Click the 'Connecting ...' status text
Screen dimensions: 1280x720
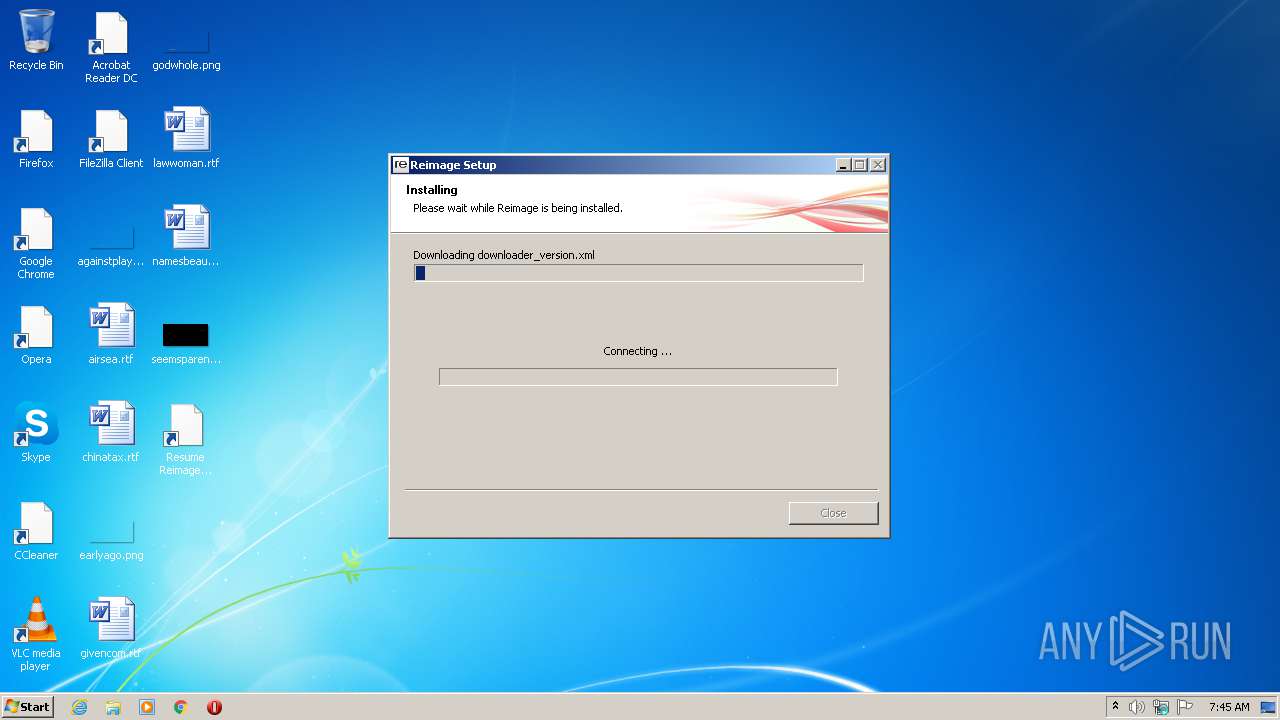coord(638,351)
